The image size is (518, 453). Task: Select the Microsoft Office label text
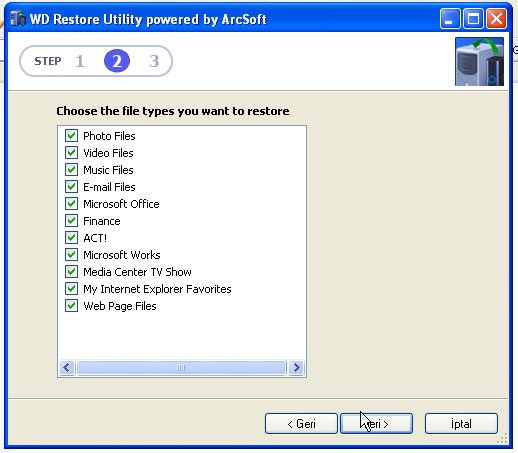(121, 204)
